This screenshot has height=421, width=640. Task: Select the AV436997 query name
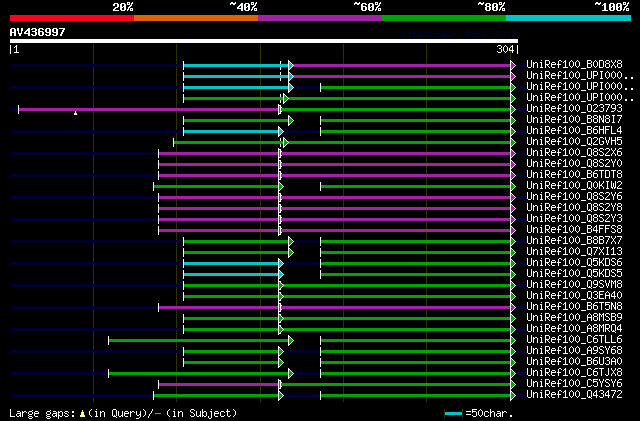38,32
